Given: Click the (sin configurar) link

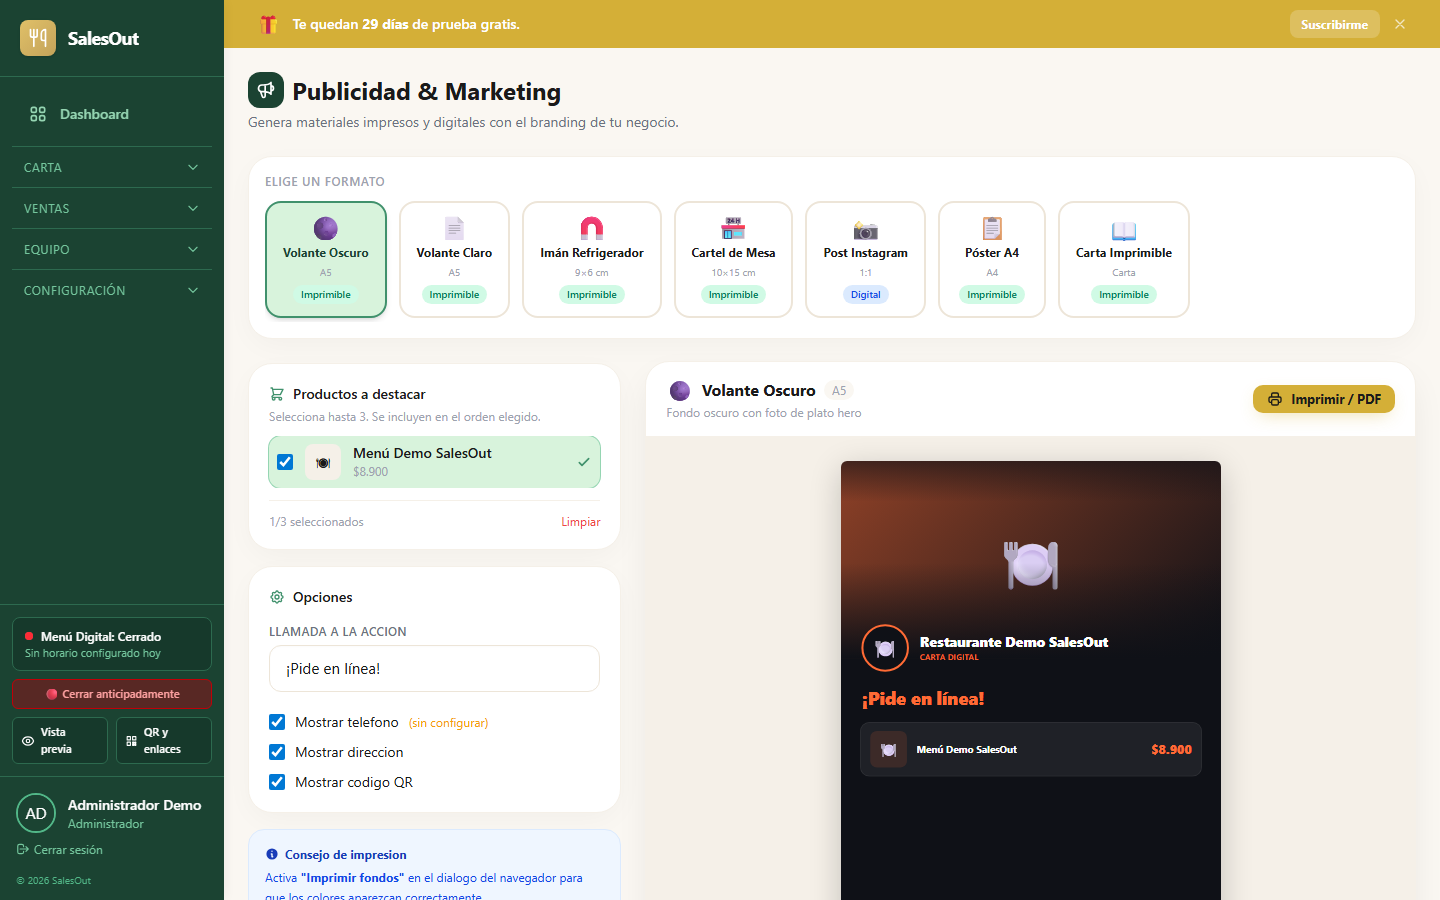Looking at the screenshot, I should 448,723.
